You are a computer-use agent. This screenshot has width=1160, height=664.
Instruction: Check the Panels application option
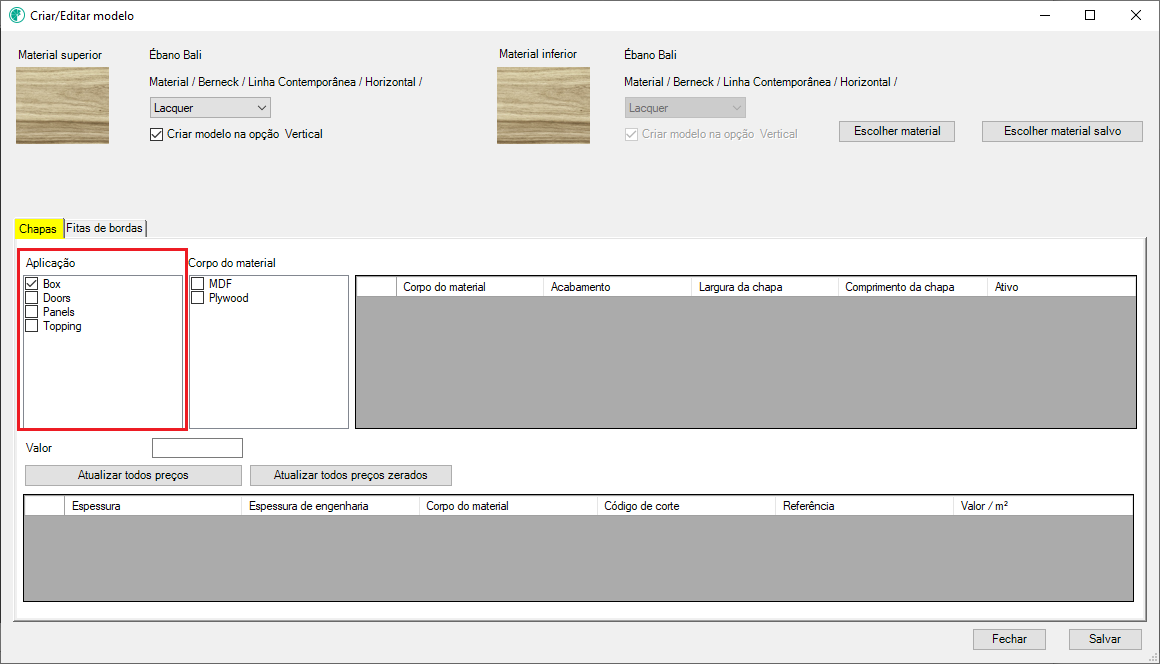pos(32,312)
